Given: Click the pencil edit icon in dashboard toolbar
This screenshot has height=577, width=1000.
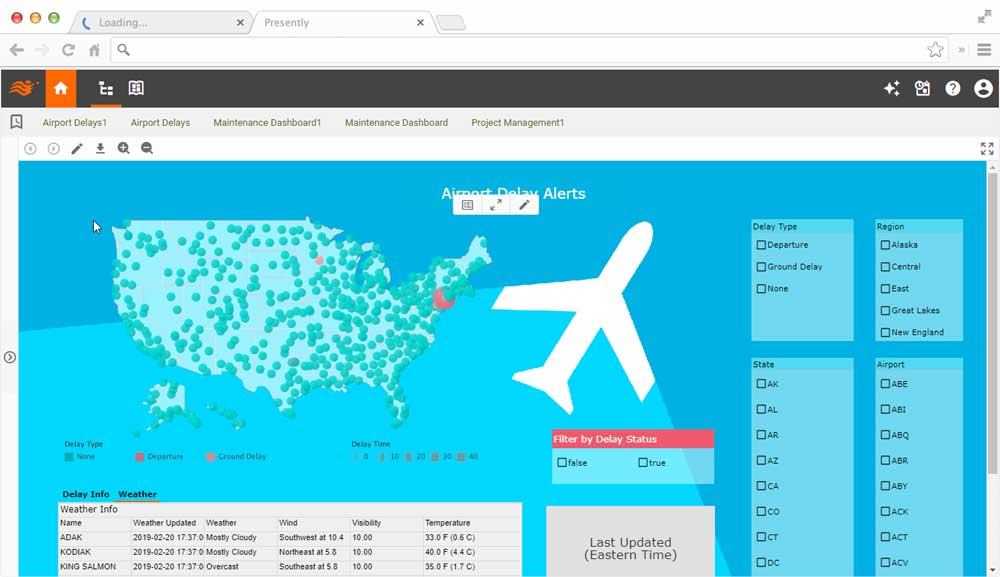Looking at the screenshot, I should click(x=77, y=149).
